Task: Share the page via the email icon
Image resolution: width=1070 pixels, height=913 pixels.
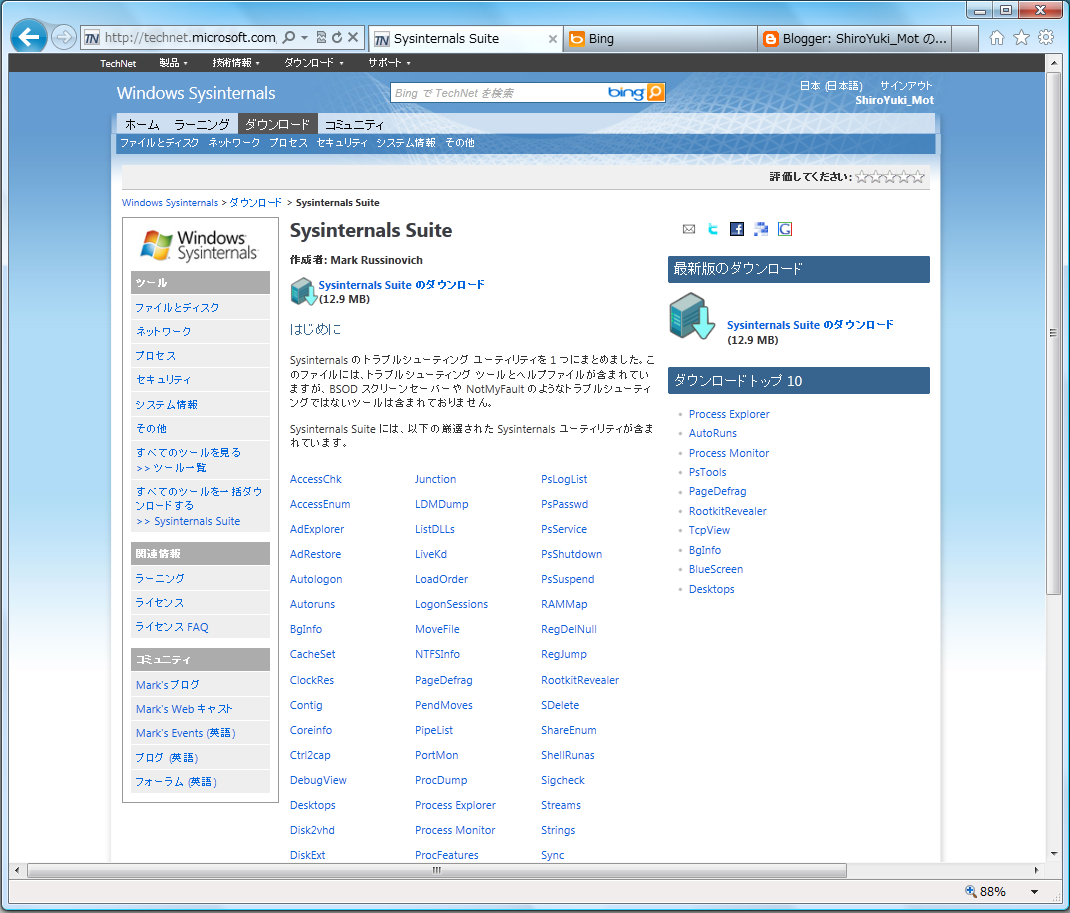Action: 688,229
